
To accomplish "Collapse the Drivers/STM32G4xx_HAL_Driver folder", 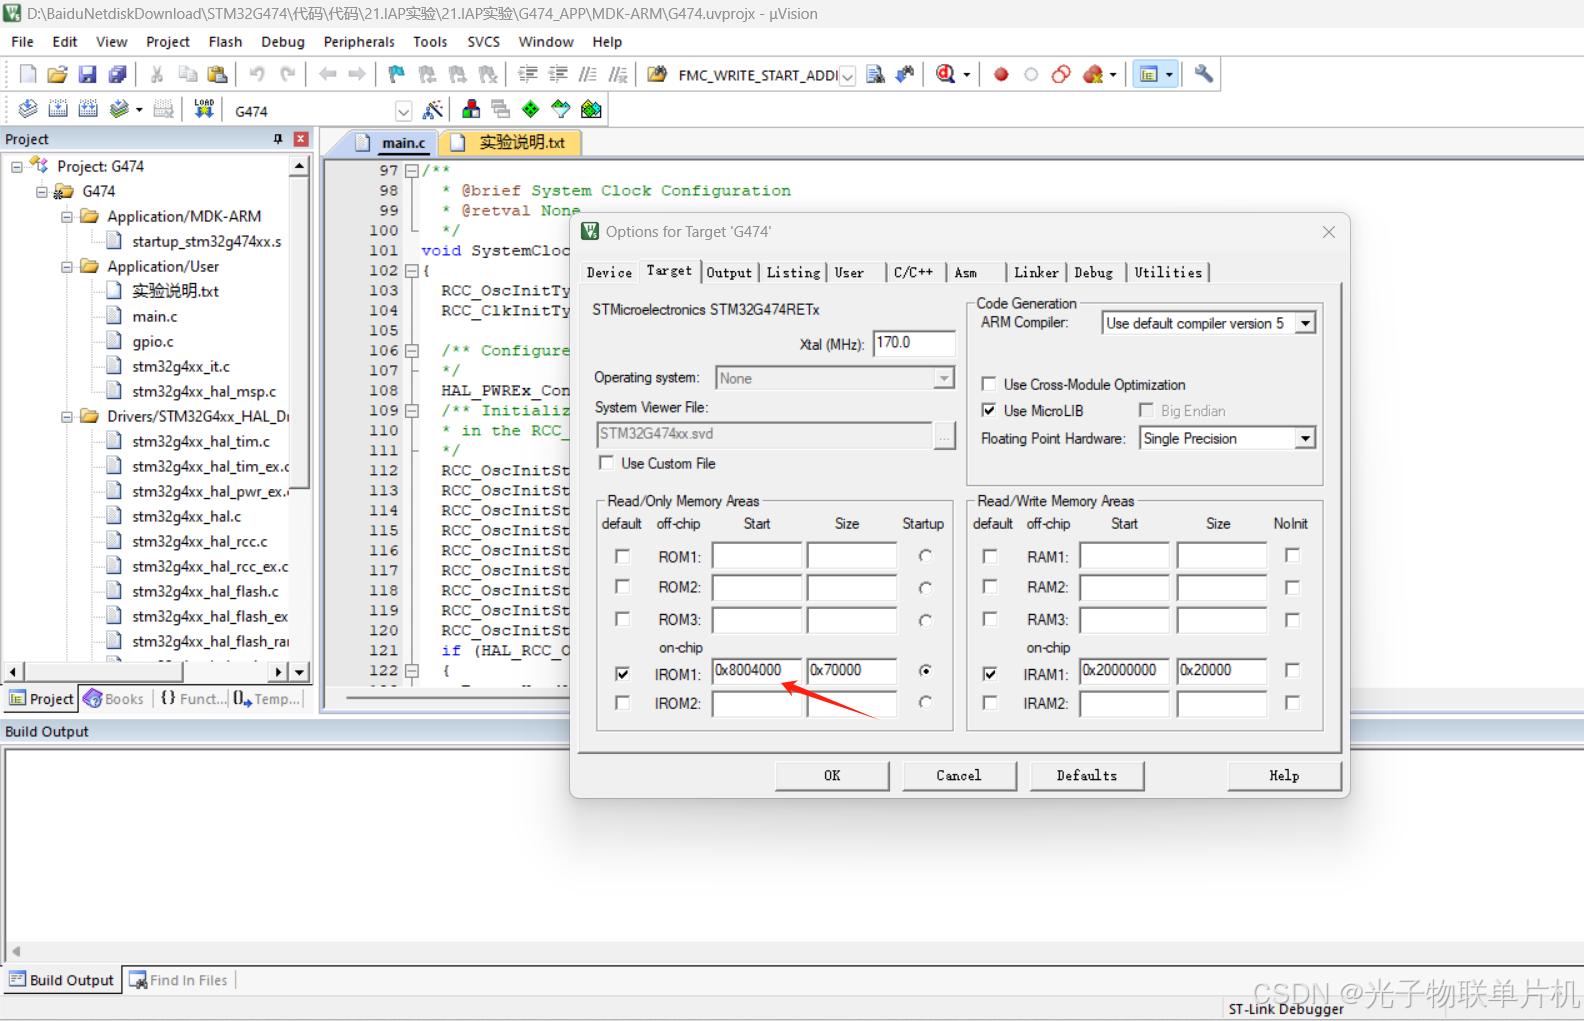I will [x=67, y=417].
